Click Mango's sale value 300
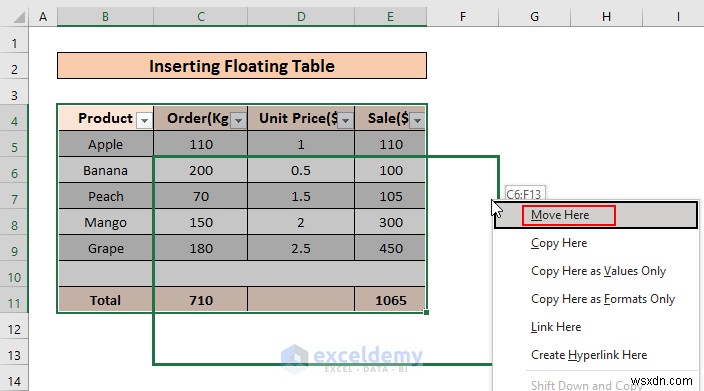Image resolution: width=704 pixels, height=391 pixels. pyautogui.click(x=391, y=222)
